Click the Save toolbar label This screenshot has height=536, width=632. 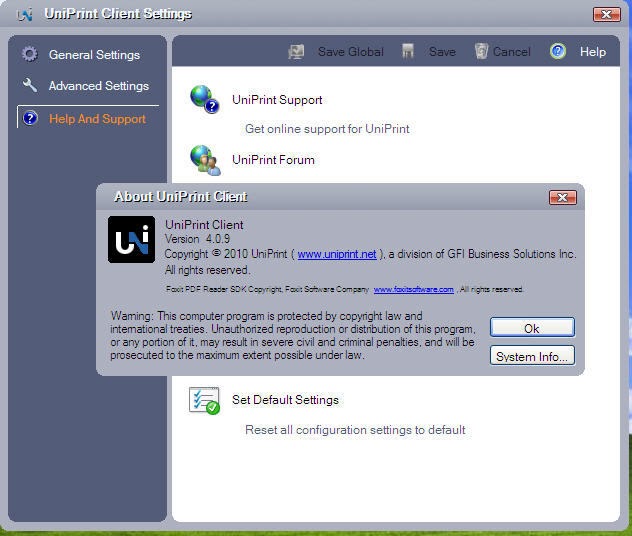tap(442, 52)
